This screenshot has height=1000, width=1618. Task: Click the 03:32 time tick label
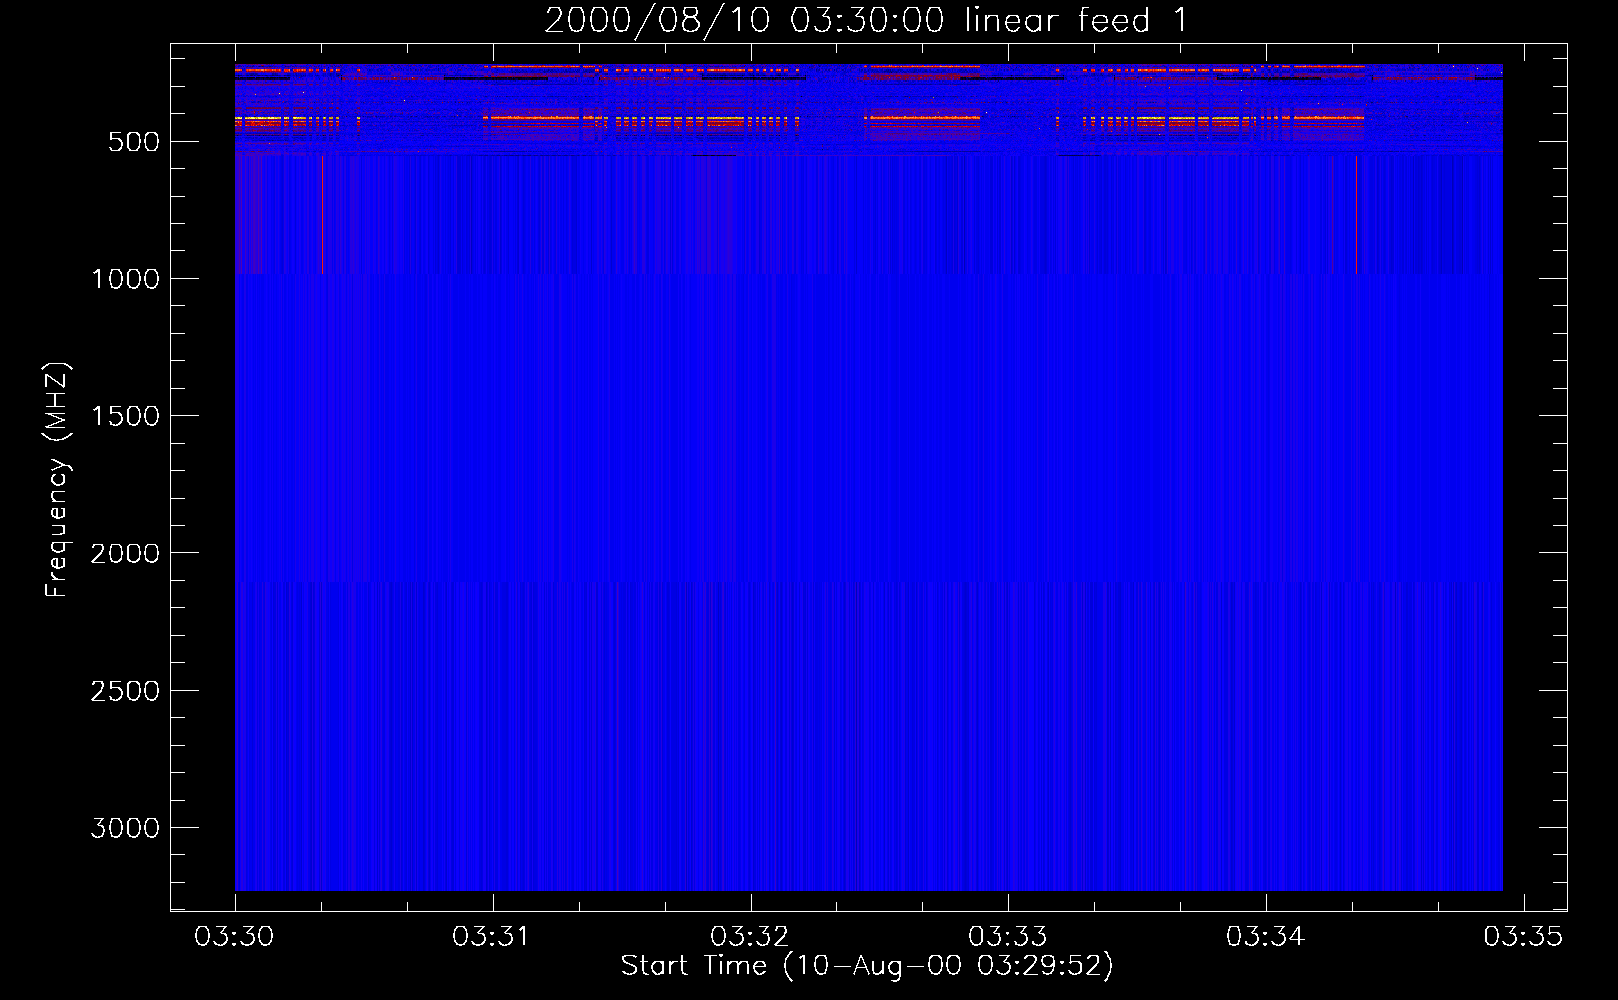(x=749, y=937)
